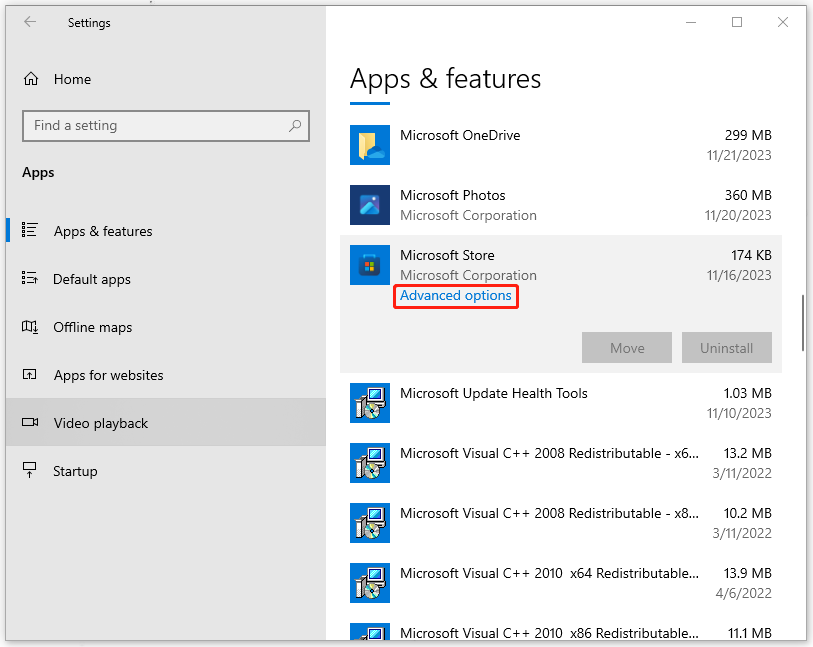Click the Microsoft Update Health Tools icon
This screenshot has width=813, height=647.
point(370,403)
